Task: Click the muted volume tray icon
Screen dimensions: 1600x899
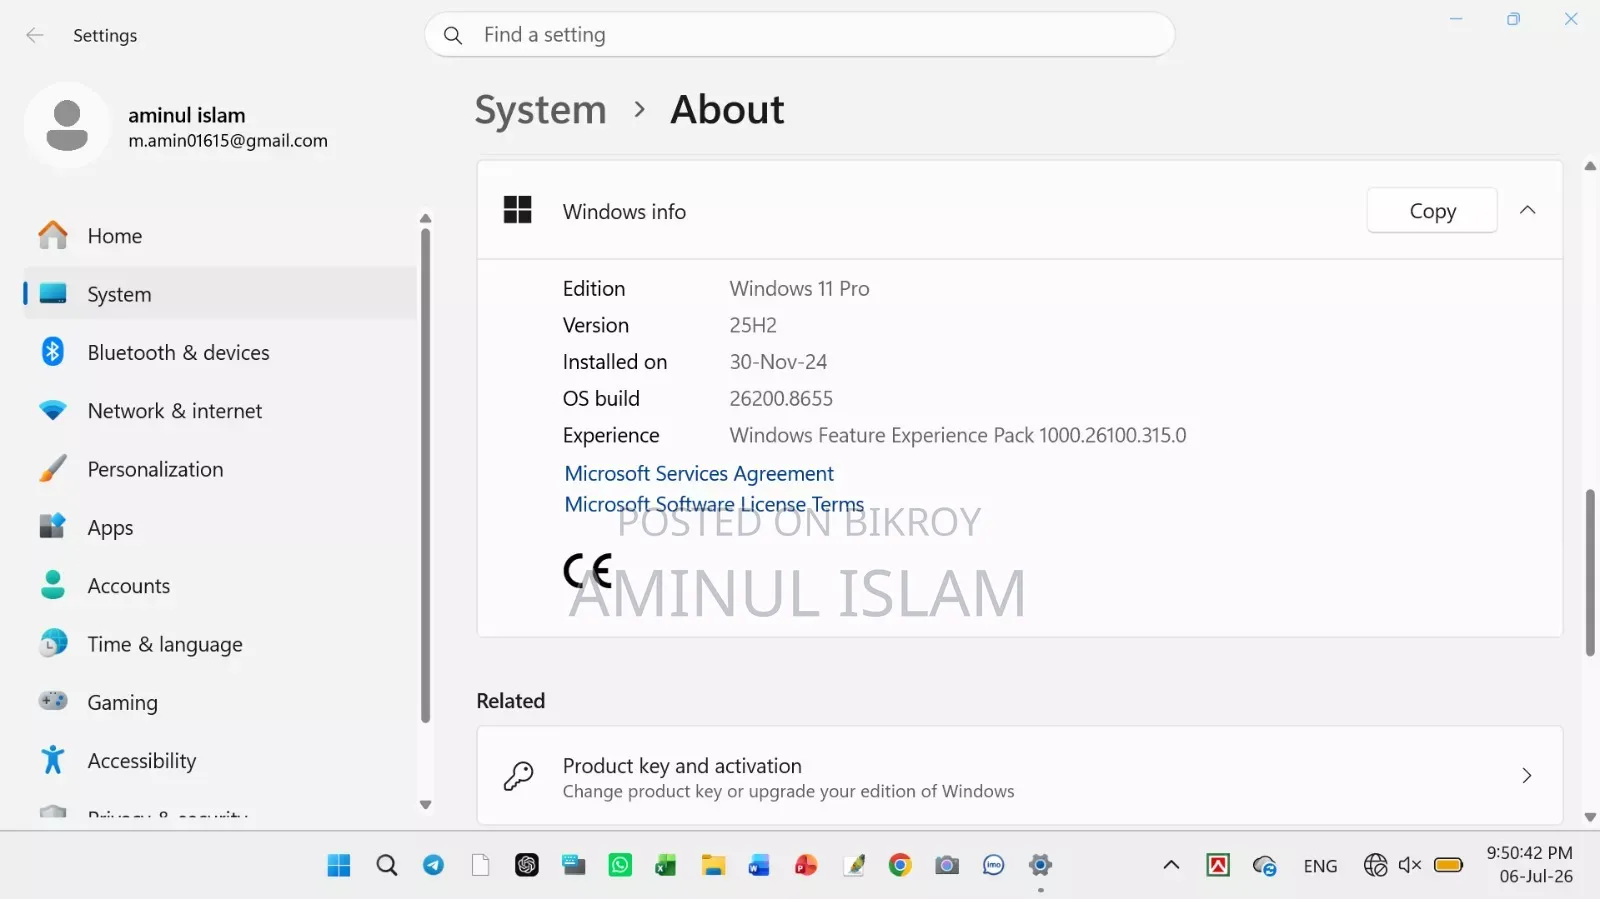Action: [x=1410, y=865]
